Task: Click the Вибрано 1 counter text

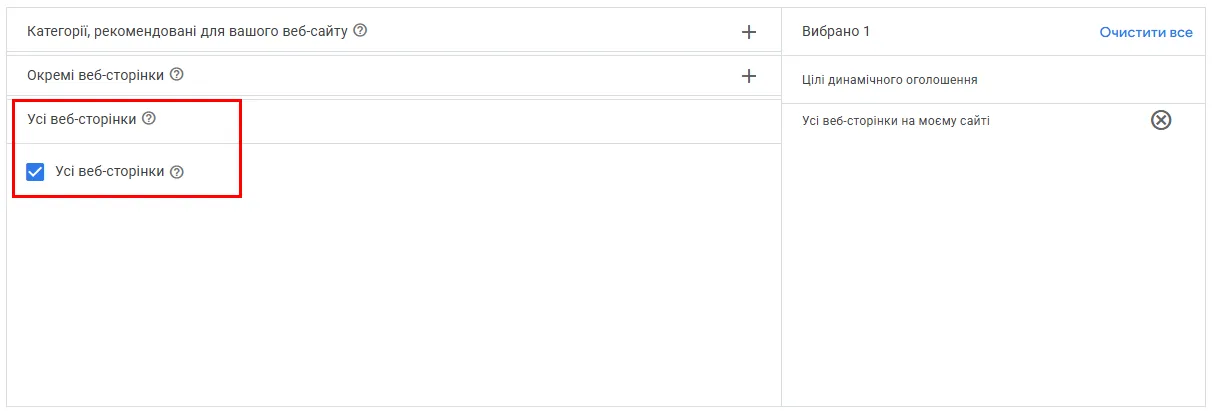Action: pyautogui.click(x=836, y=32)
